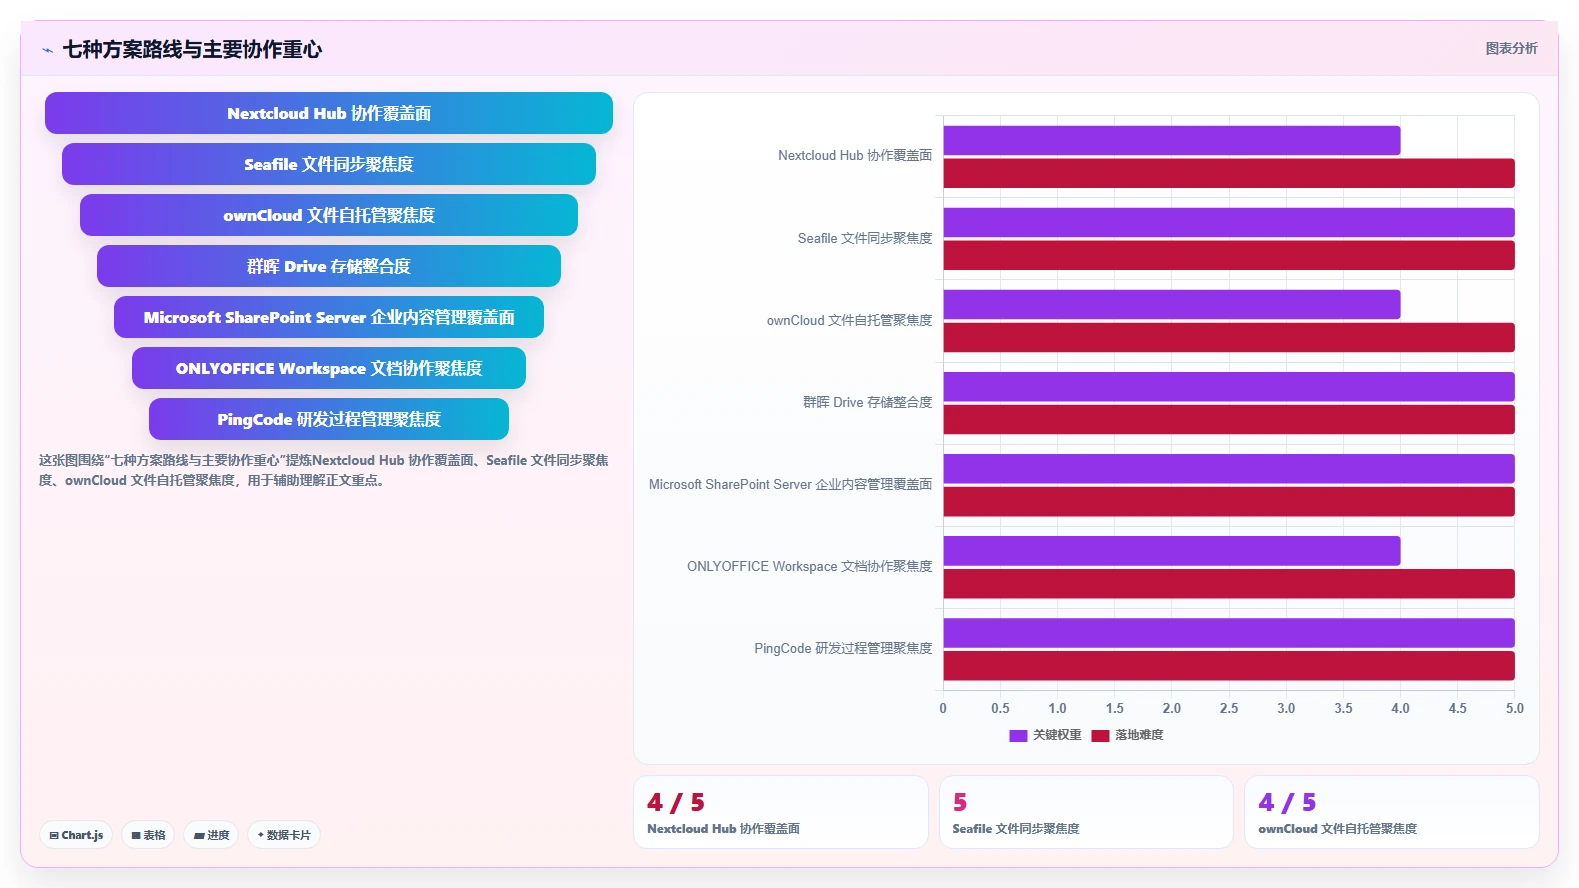Click the purple chart bar for ONLYOFFICE Workspace
The width and height of the screenshot is (1579, 888).
tap(1172, 551)
